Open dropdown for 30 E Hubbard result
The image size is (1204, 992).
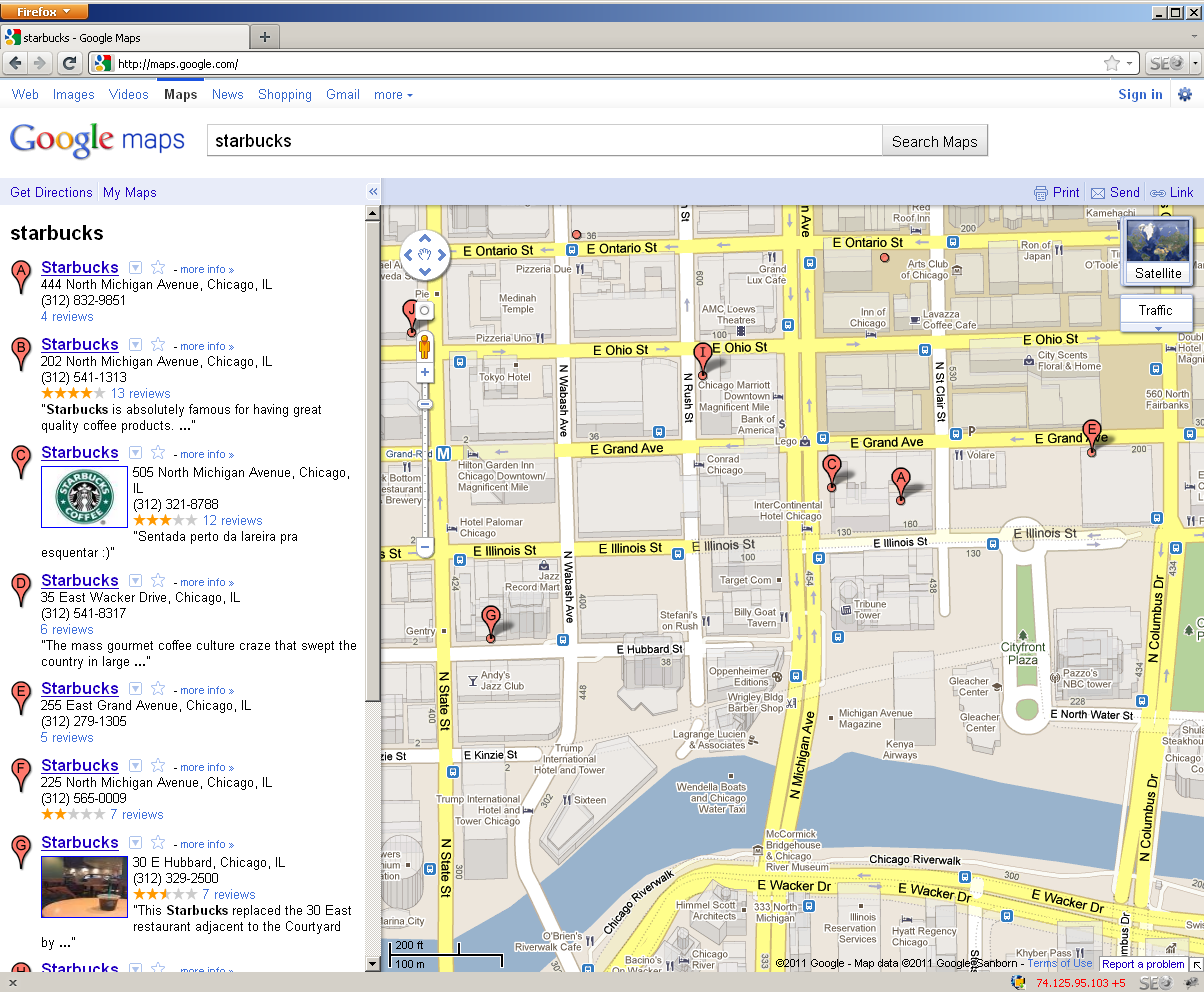click(135, 843)
